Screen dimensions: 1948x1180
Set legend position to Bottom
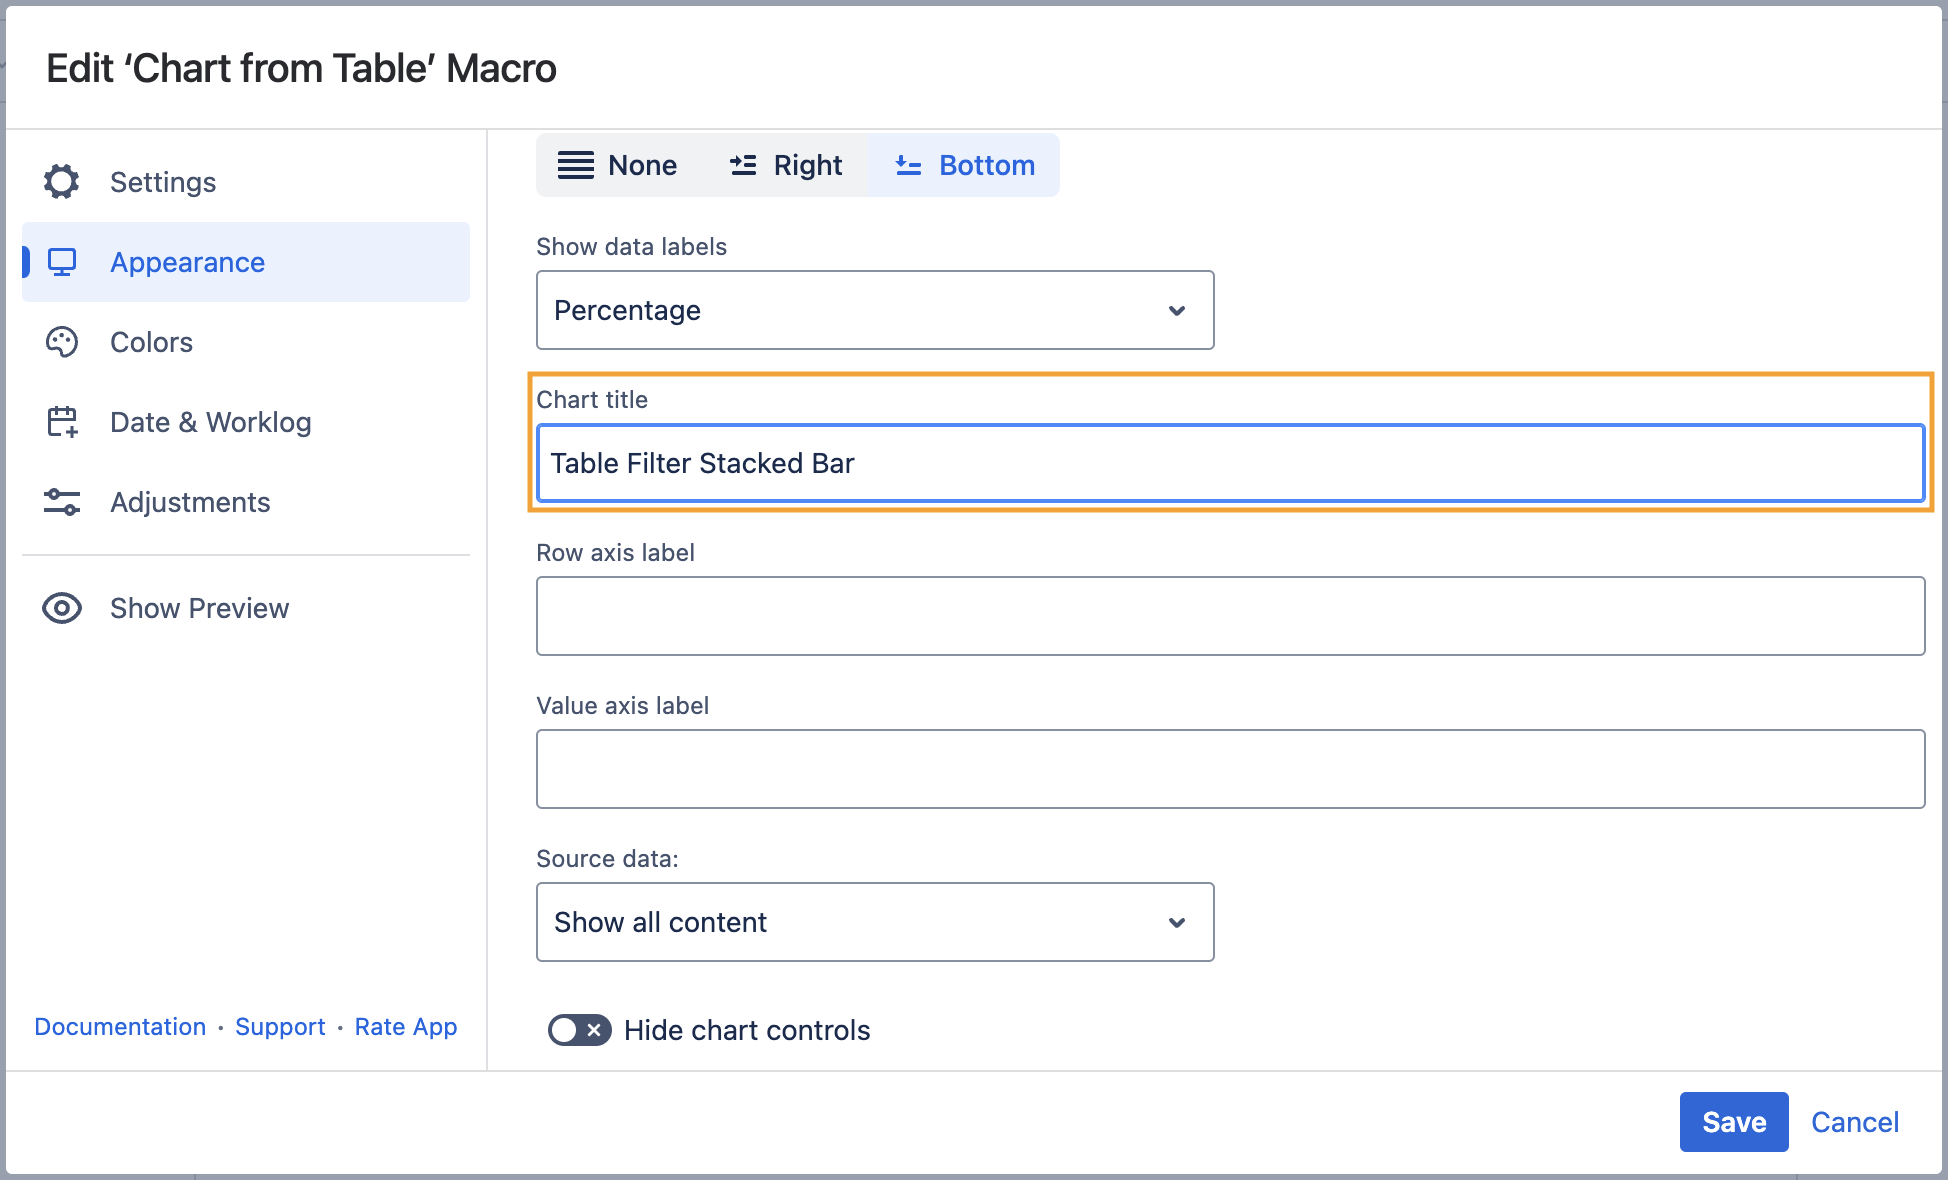click(964, 165)
